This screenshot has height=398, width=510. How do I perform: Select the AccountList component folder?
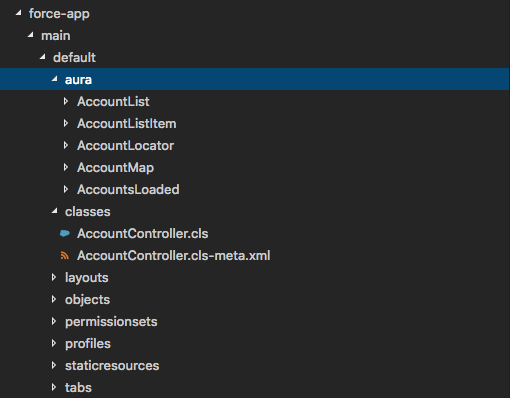113,101
